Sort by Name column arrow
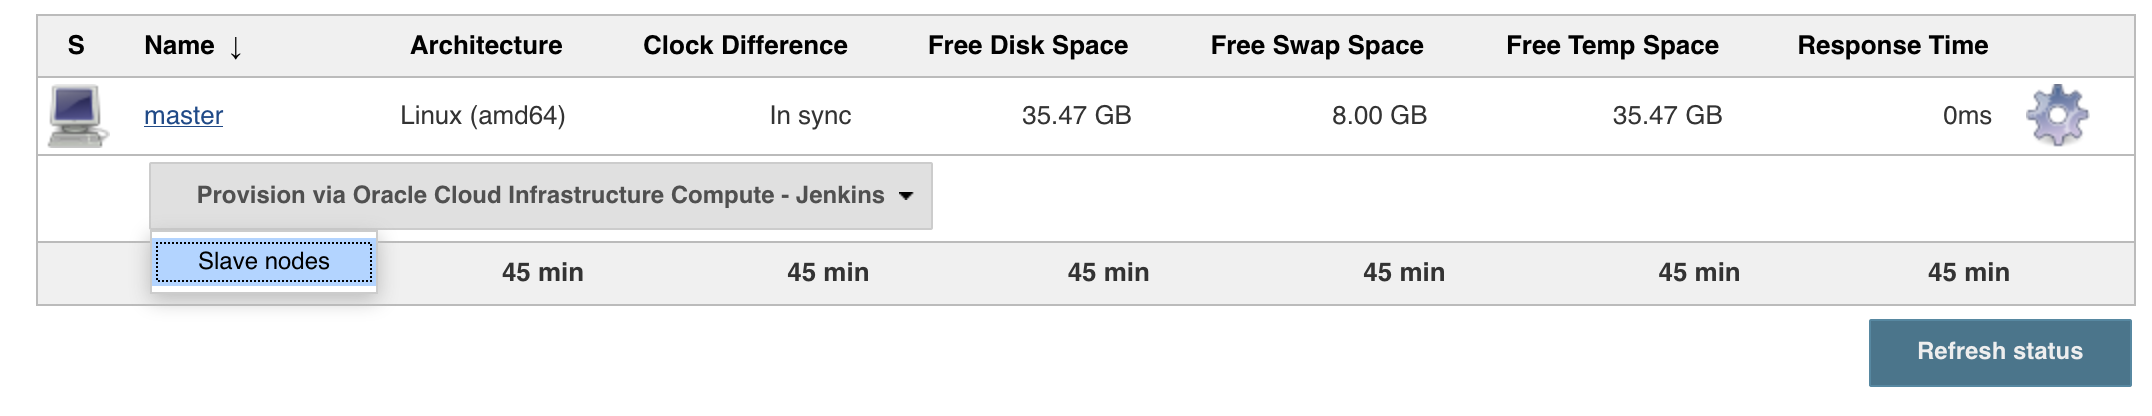This screenshot has width=2152, height=416. click(x=236, y=47)
